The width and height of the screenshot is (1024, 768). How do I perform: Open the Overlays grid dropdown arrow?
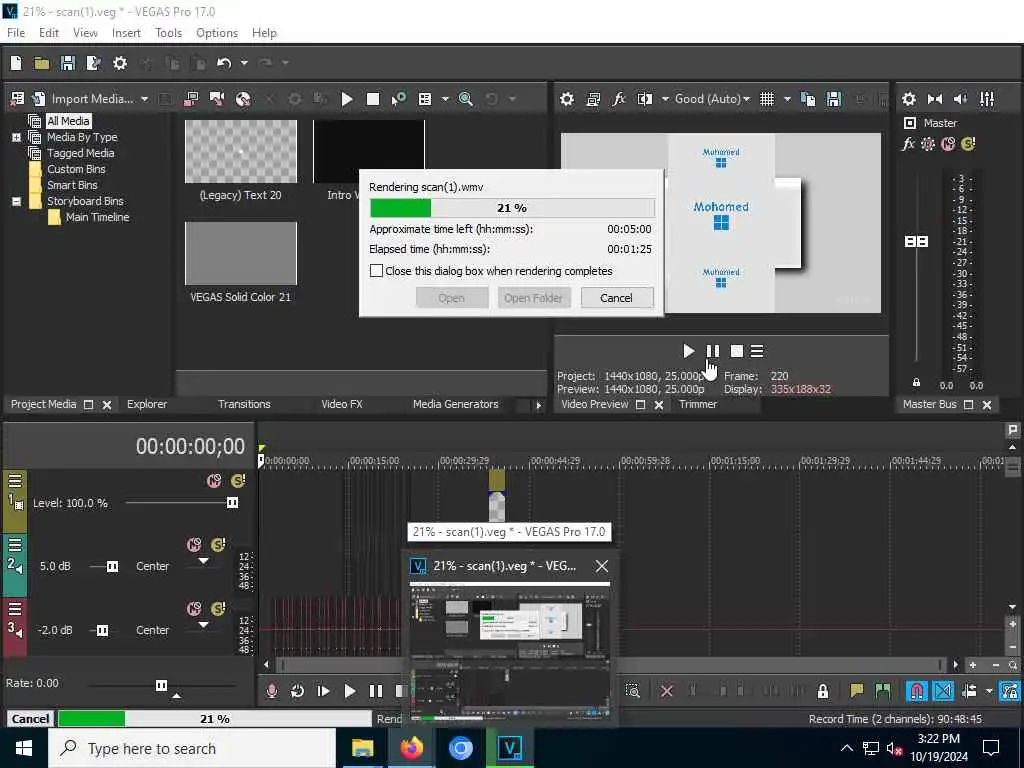coord(787,99)
